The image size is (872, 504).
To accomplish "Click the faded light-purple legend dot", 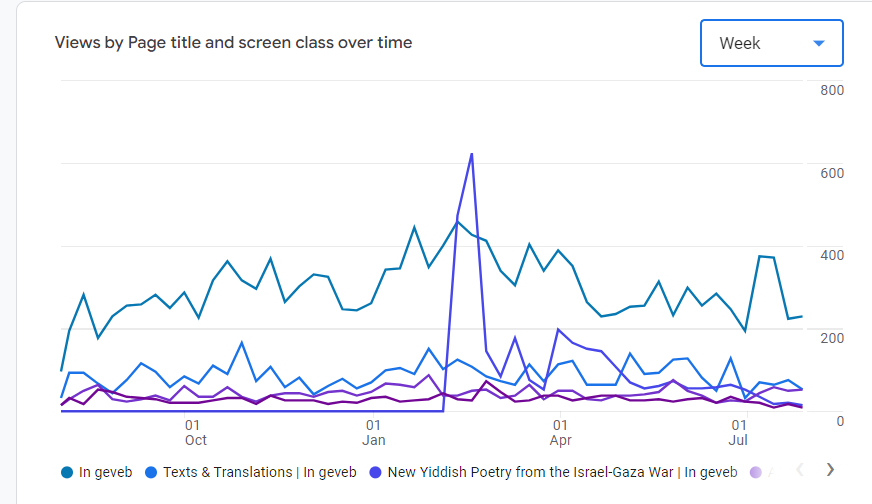I will click(x=755, y=473).
